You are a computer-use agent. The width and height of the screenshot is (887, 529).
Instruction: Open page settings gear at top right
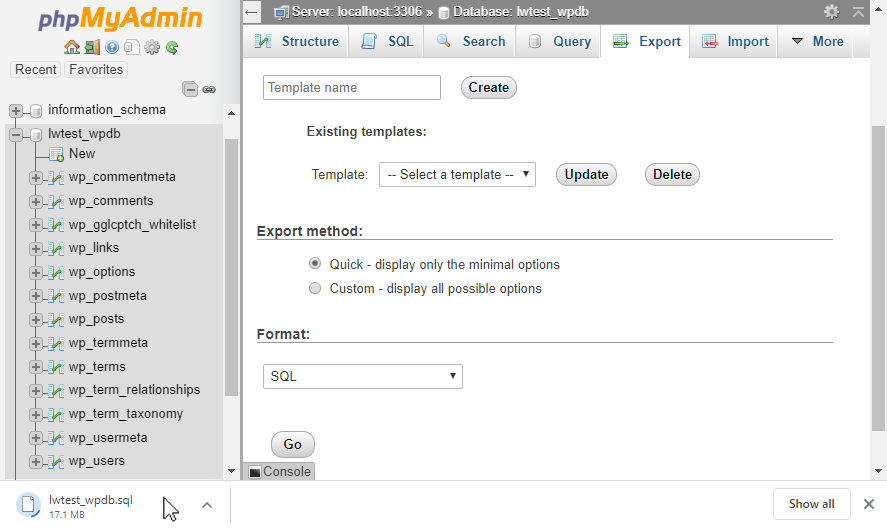831,12
